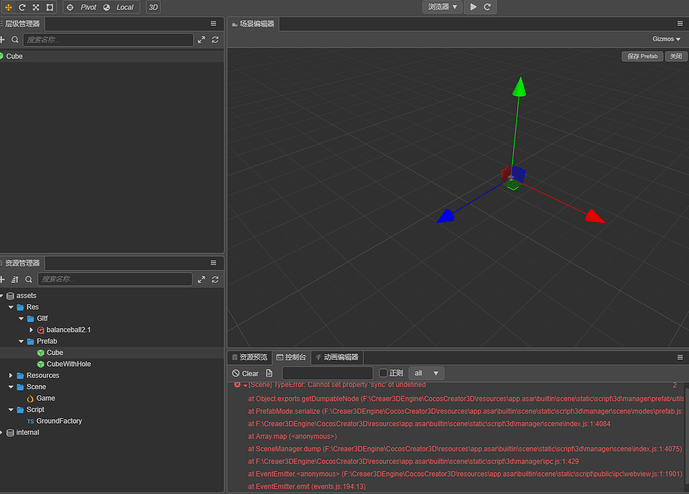Click the save Prefab button
The height and width of the screenshot is (494, 689).
(642, 56)
